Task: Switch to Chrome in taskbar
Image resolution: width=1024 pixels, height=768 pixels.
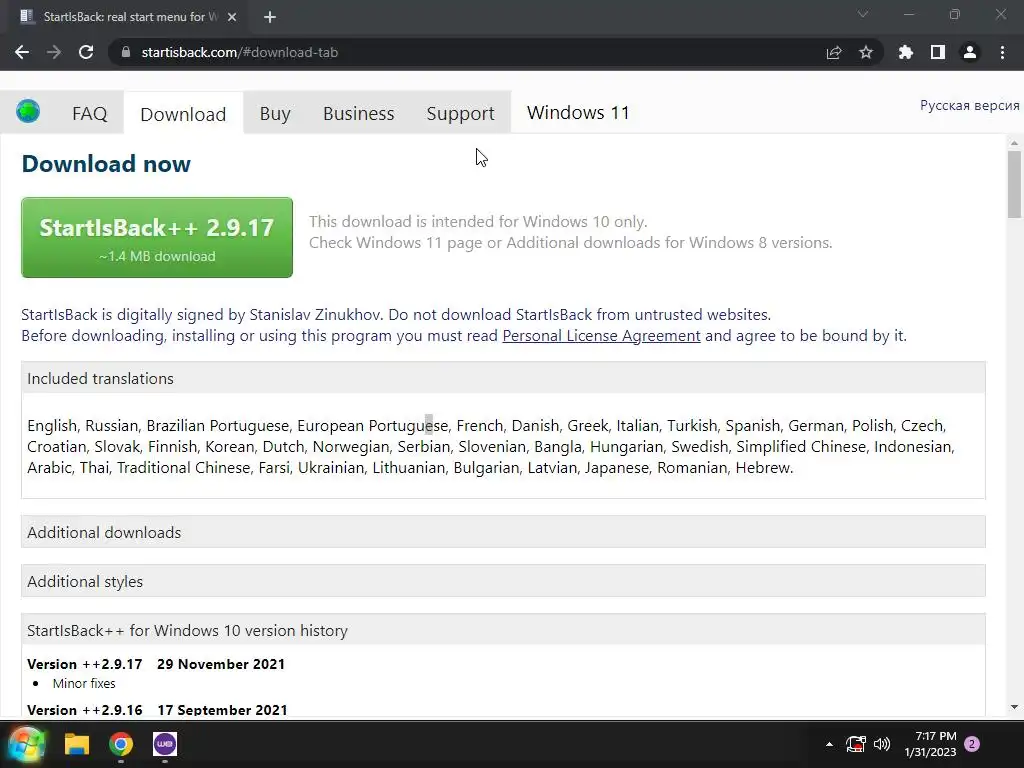Action: click(x=121, y=744)
